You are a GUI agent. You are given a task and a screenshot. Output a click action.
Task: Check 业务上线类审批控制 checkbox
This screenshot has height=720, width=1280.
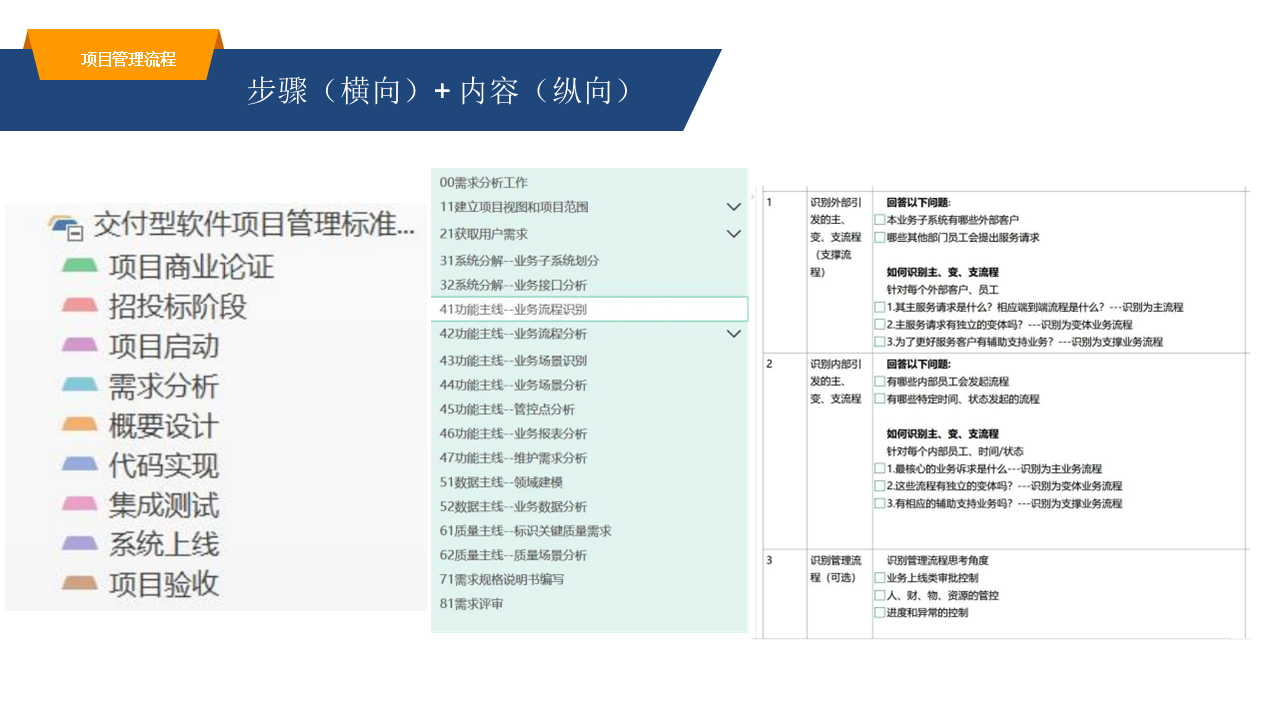879,578
